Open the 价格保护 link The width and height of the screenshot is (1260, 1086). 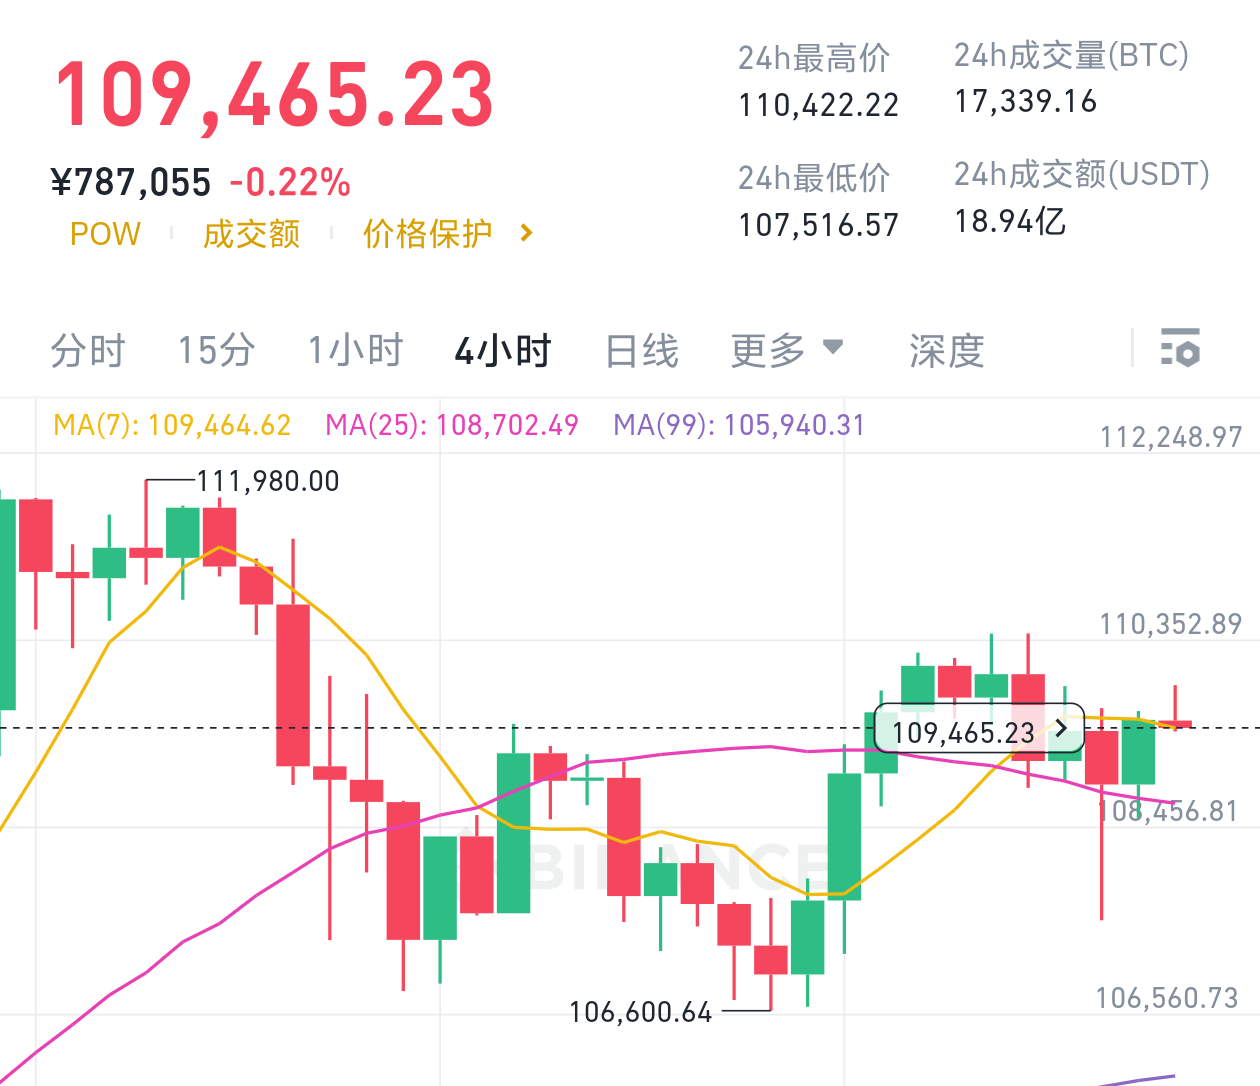[427, 234]
